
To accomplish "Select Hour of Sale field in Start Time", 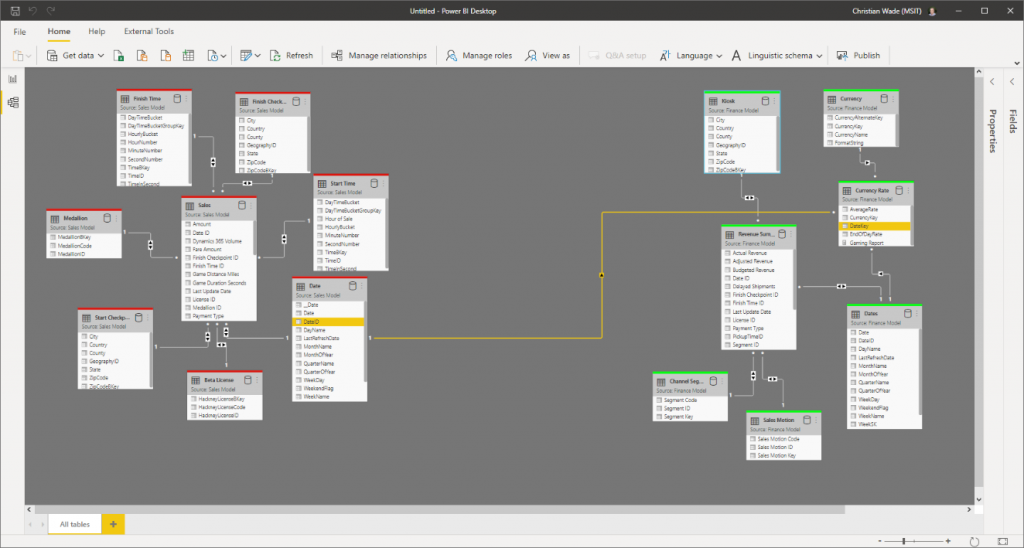I will 350,219.
